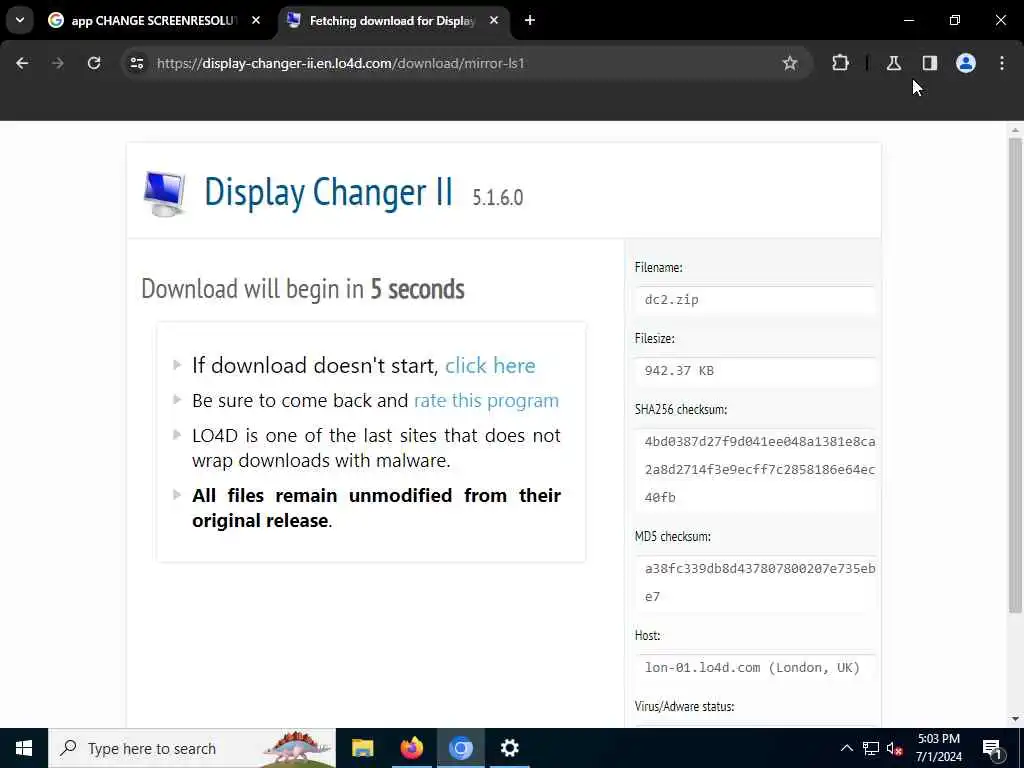Close the app CHANGE SCREENRESOLUTION tab

[256, 21]
